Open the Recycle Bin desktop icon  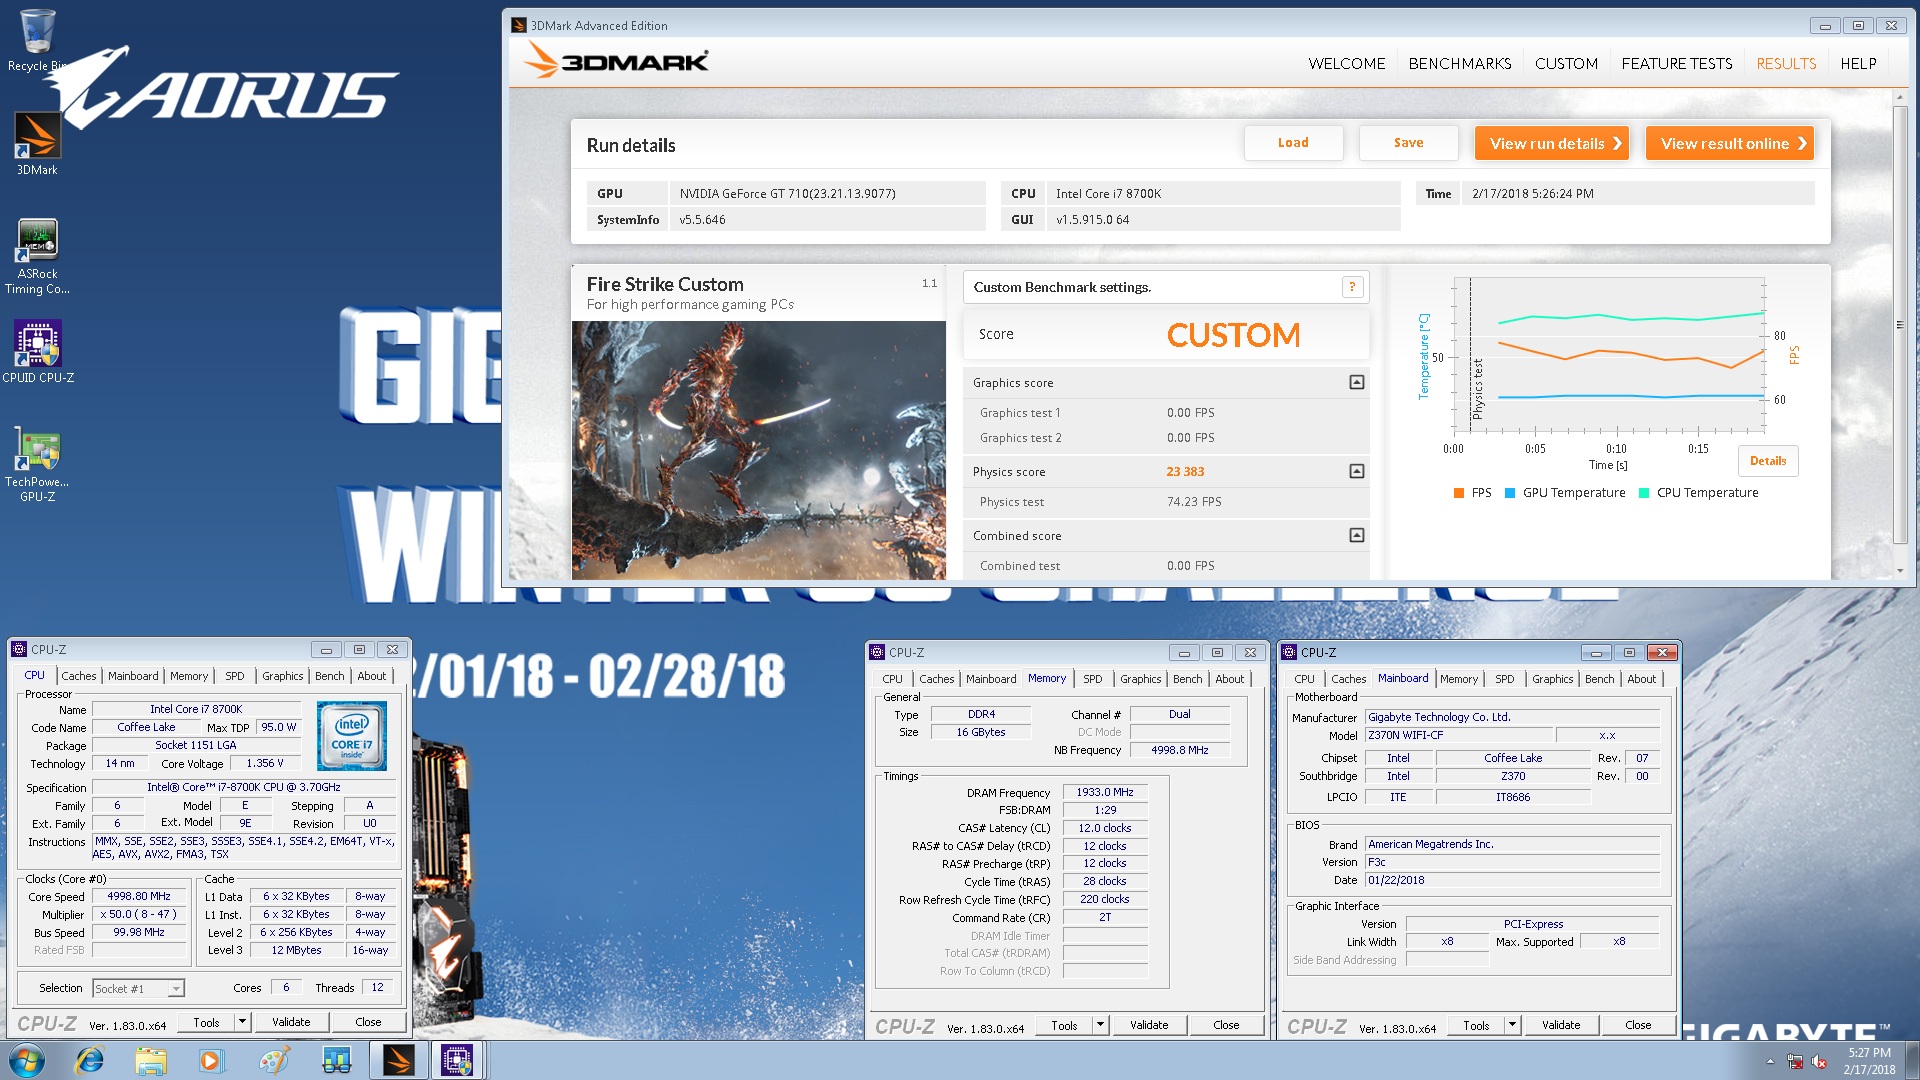[37, 40]
